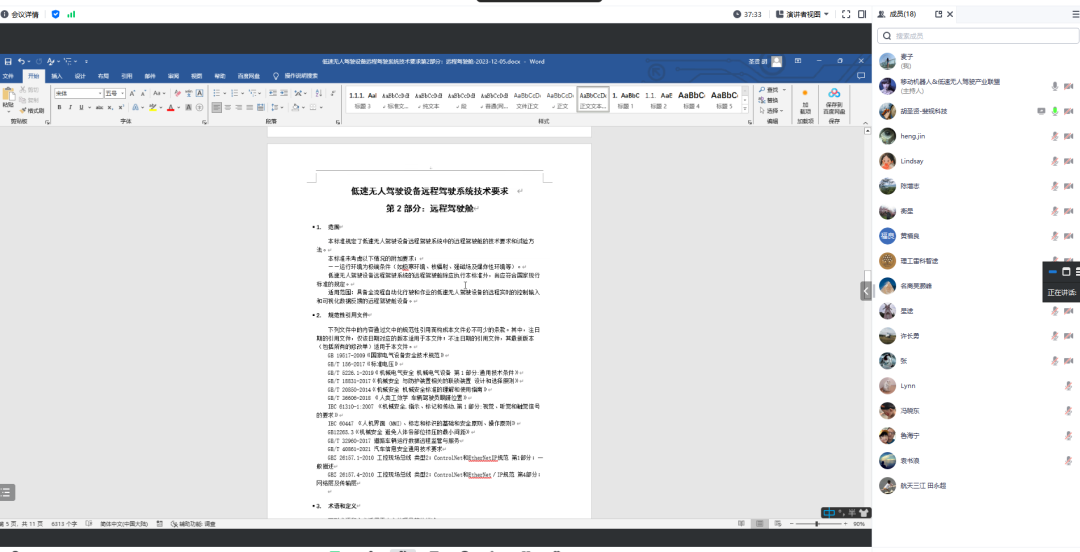This screenshot has width=1080, height=552.
Task: Click the Word save icon in title bar
Action: pos(8,62)
